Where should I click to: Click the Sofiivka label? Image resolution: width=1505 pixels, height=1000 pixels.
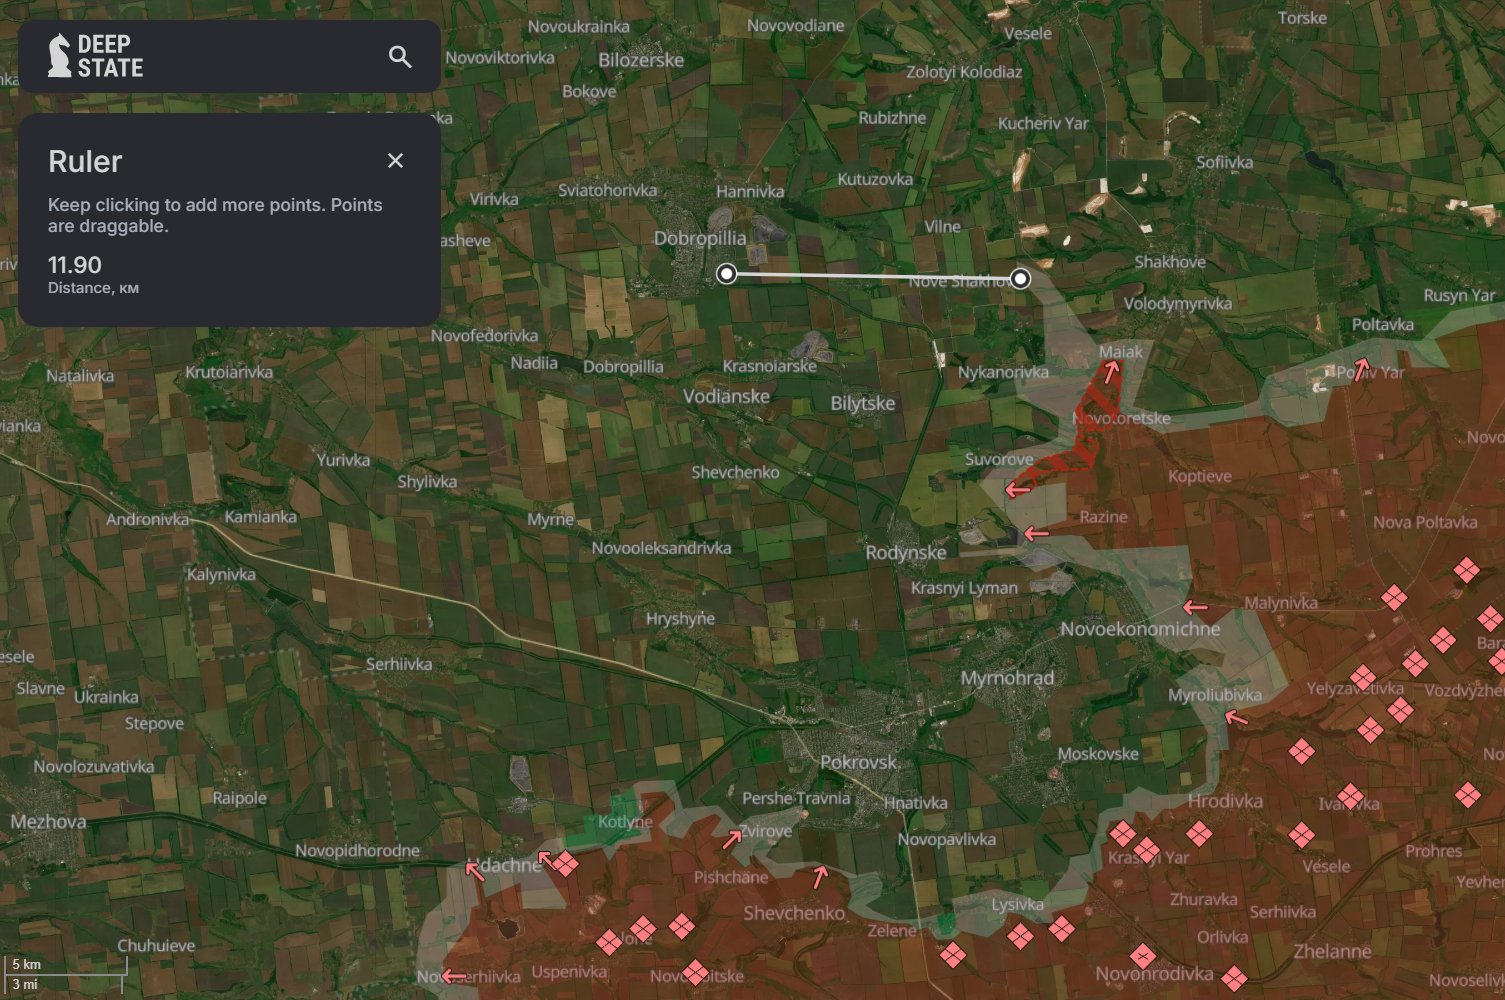[x=1224, y=162]
